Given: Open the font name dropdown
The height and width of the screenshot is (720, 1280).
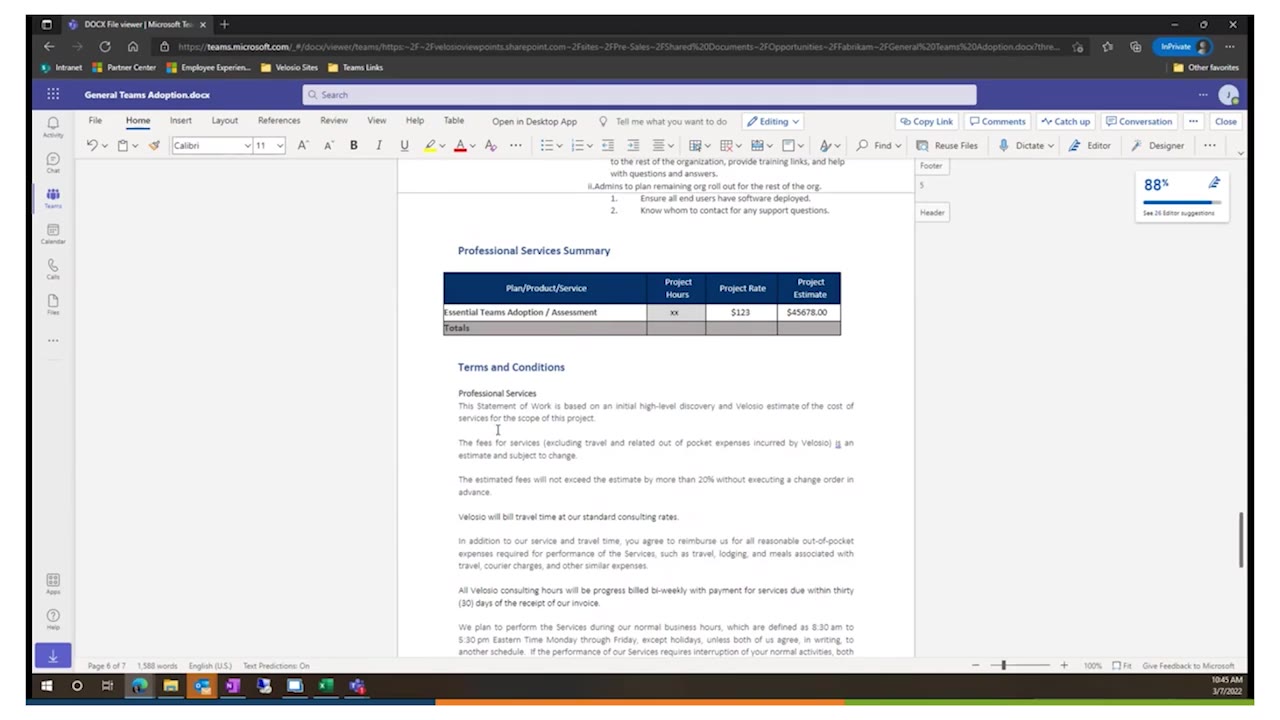Looking at the screenshot, I should (x=247, y=145).
